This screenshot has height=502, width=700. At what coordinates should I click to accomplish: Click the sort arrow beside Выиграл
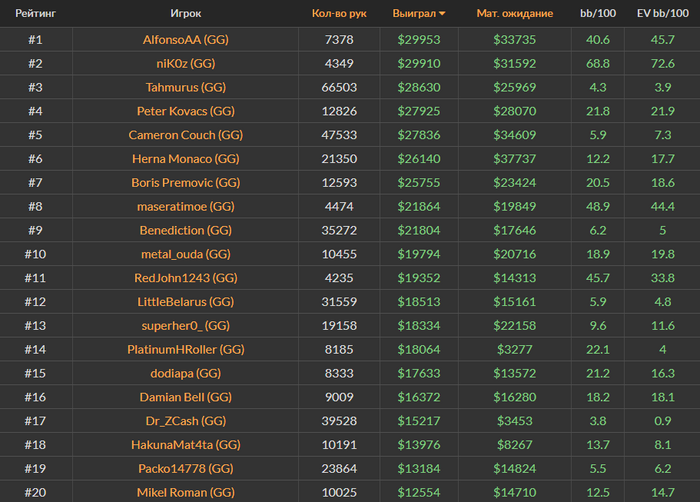442,14
